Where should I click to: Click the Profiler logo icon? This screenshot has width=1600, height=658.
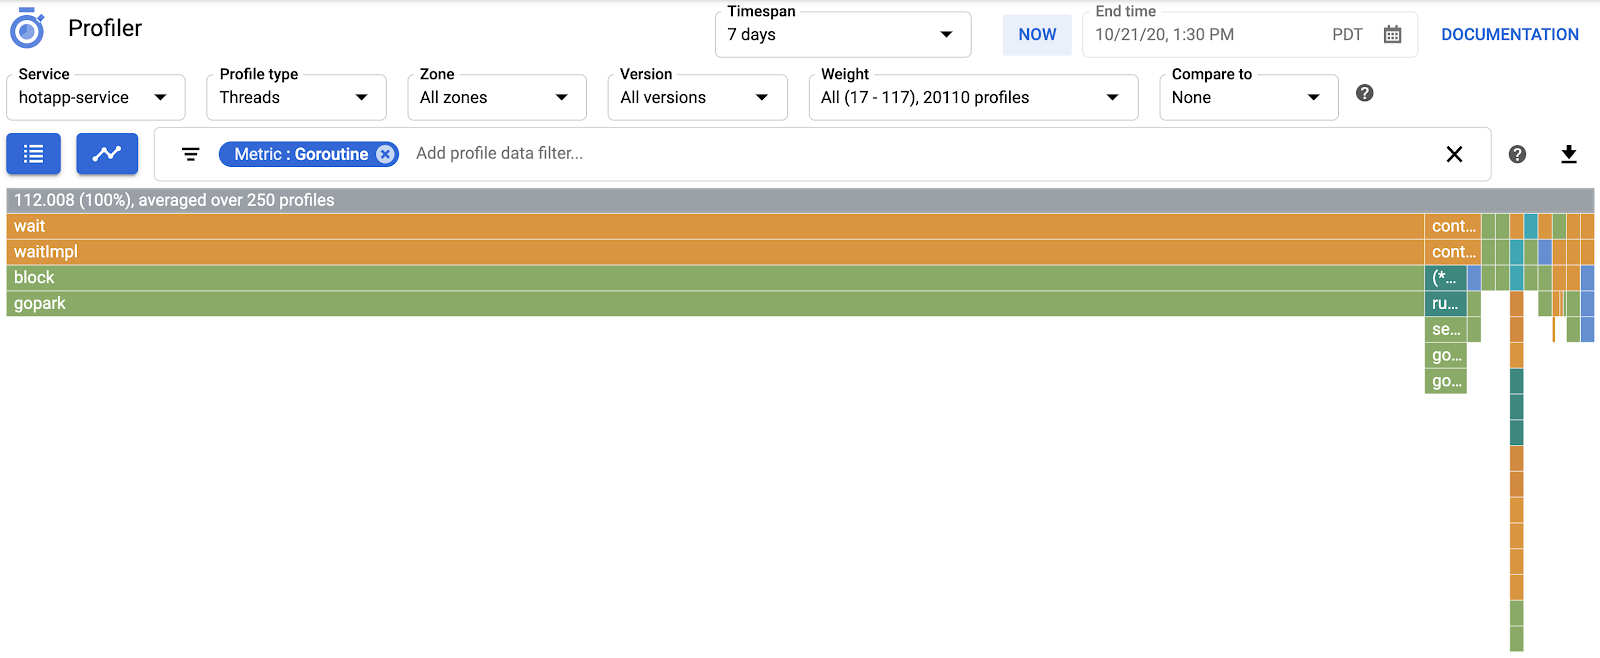point(27,29)
